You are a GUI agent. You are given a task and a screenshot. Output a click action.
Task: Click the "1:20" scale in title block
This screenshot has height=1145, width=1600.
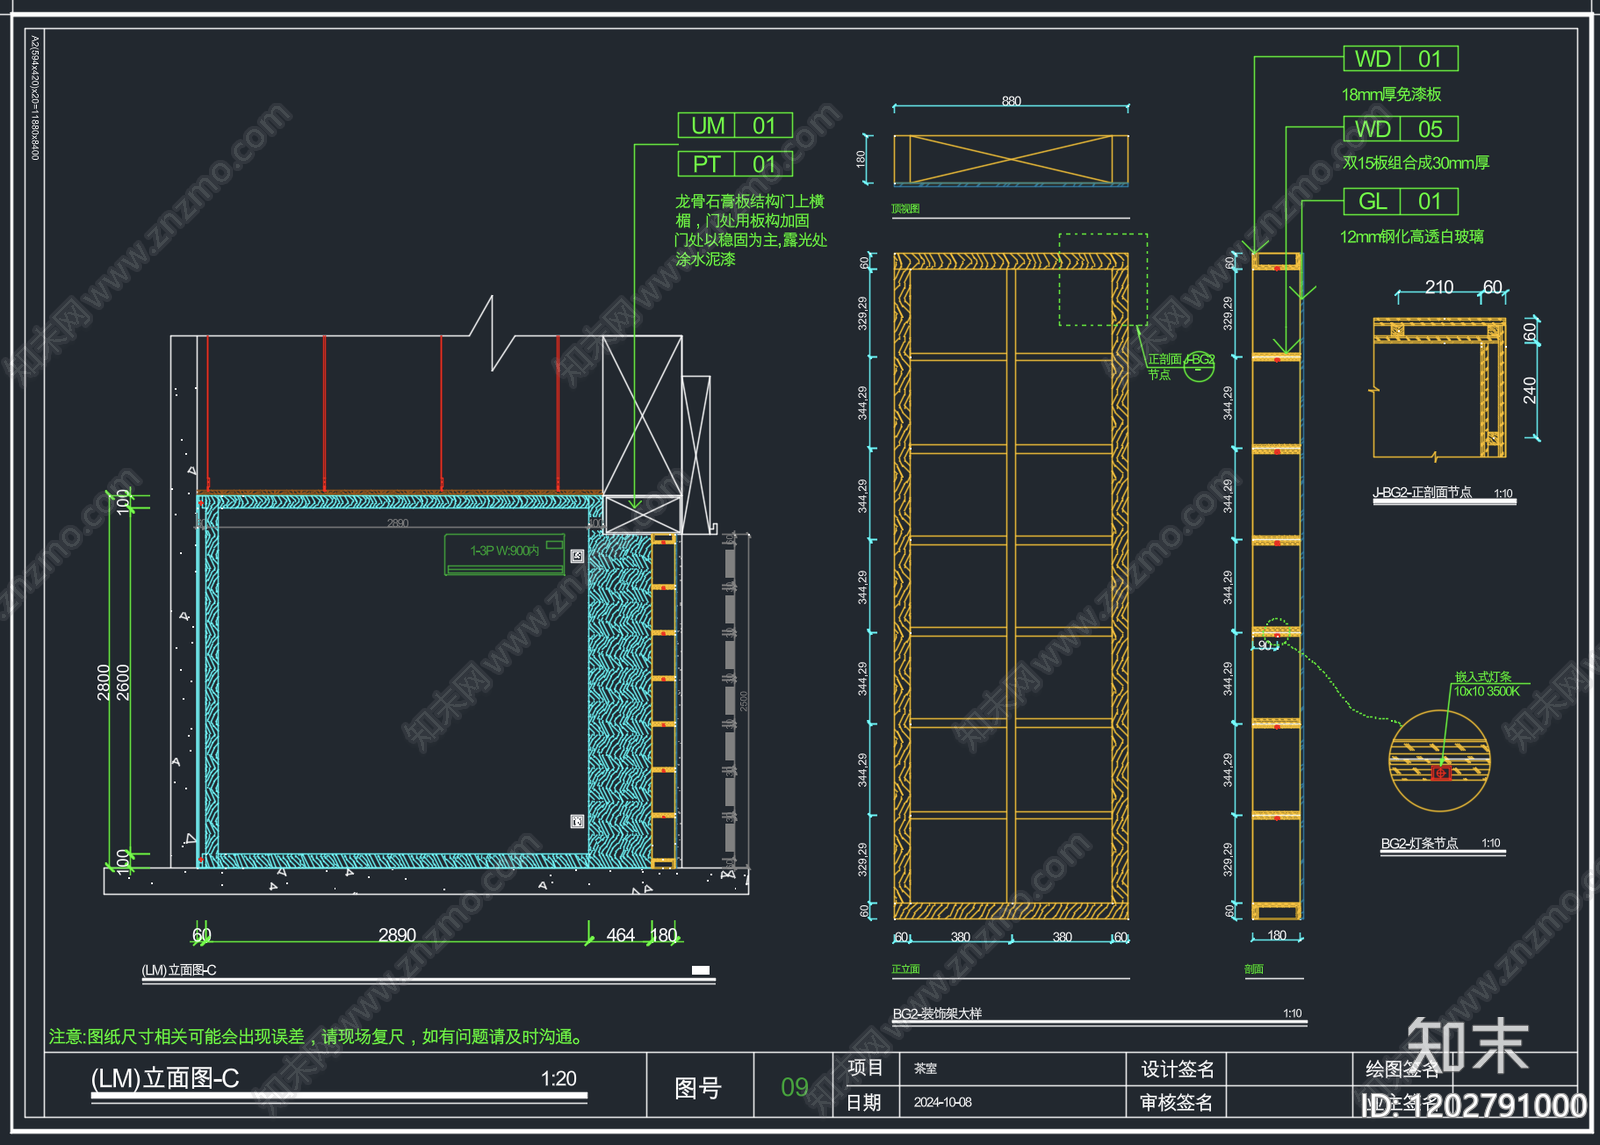558,1078
